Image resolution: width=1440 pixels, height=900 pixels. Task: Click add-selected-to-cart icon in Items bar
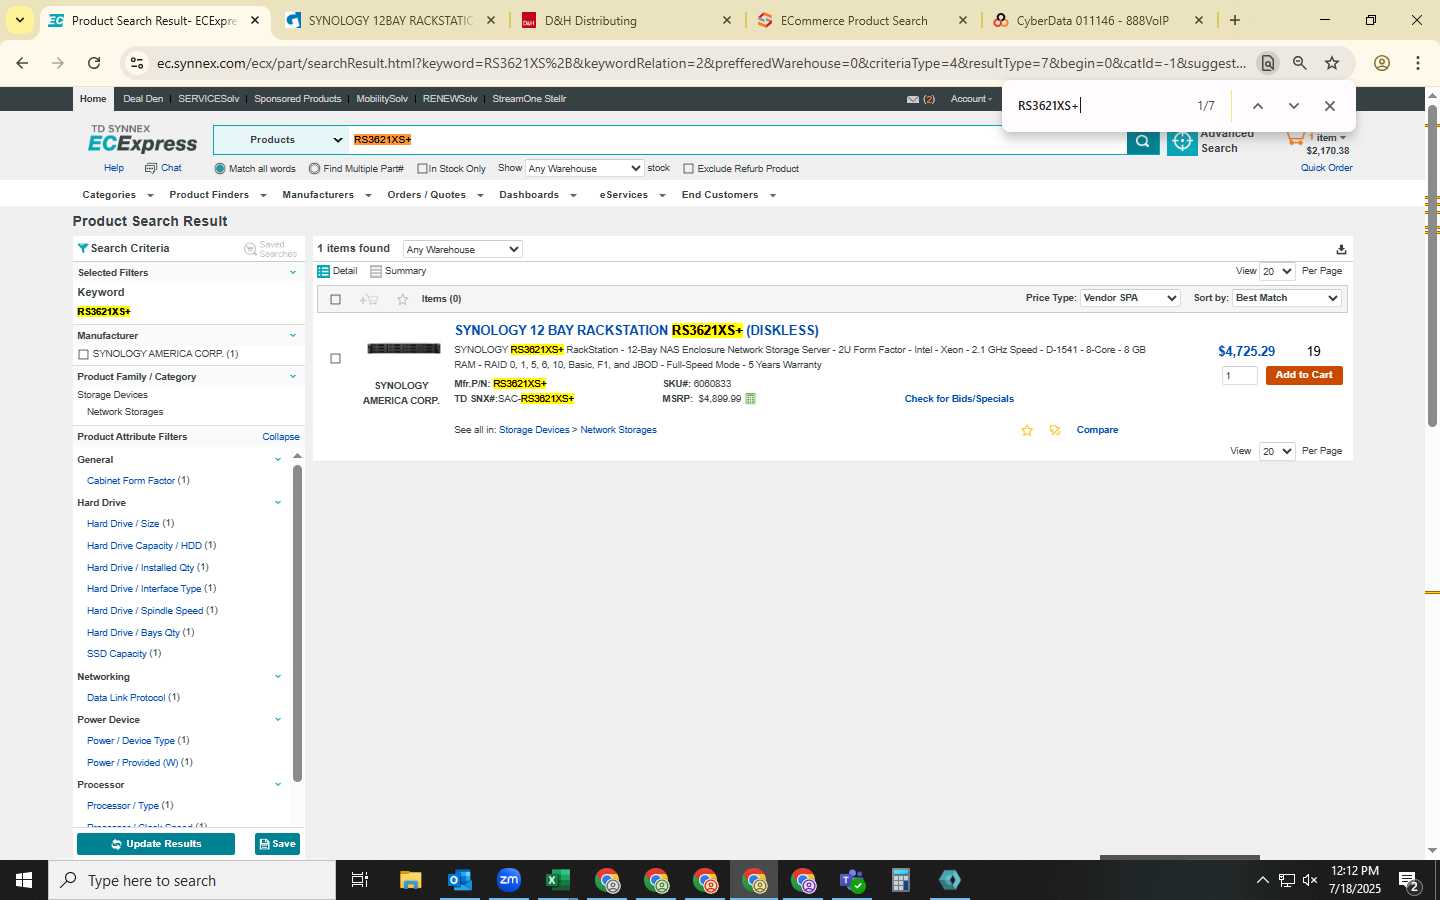tap(368, 299)
